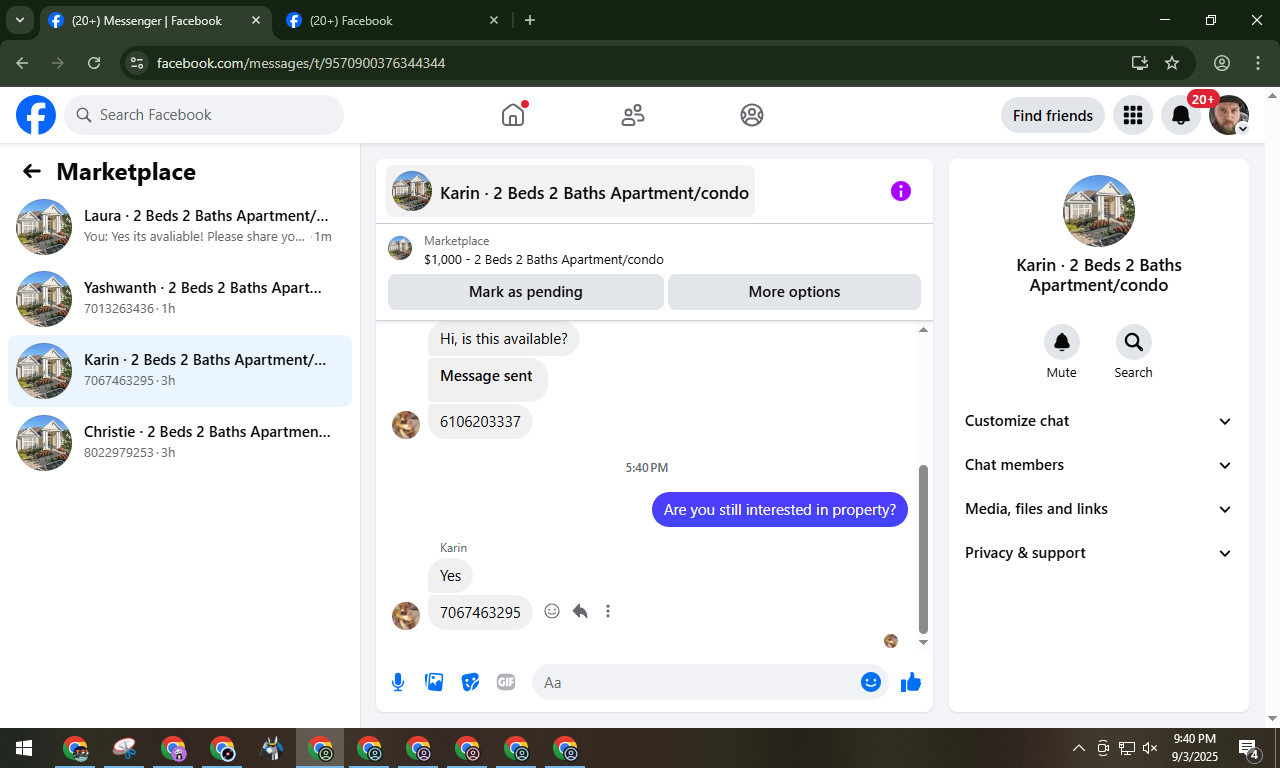
Task: Click the 'Hi, is this available?' message
Action: [x=504, y=339]
